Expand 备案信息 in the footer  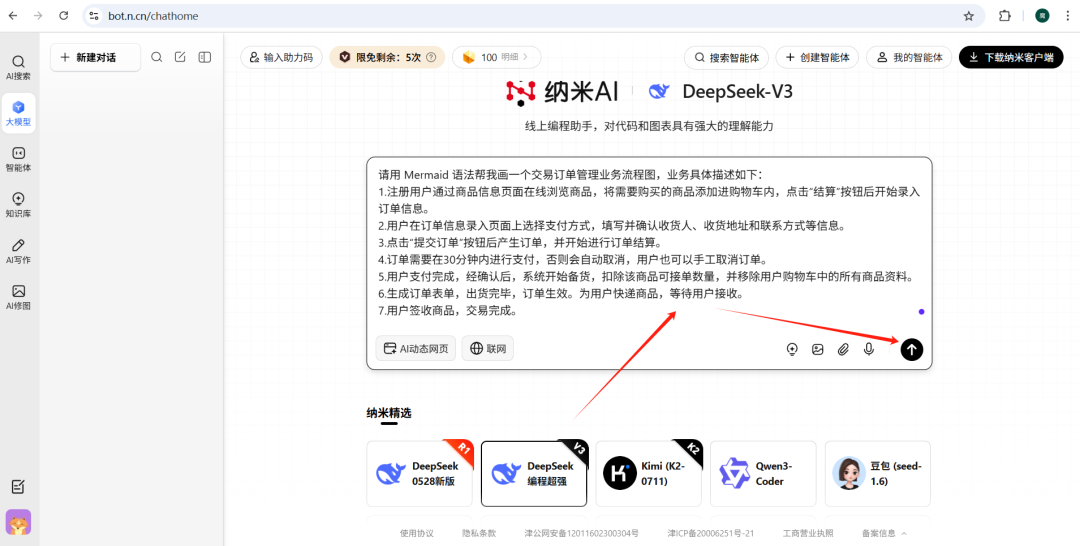pyautogui.click(x=884, y=533)
